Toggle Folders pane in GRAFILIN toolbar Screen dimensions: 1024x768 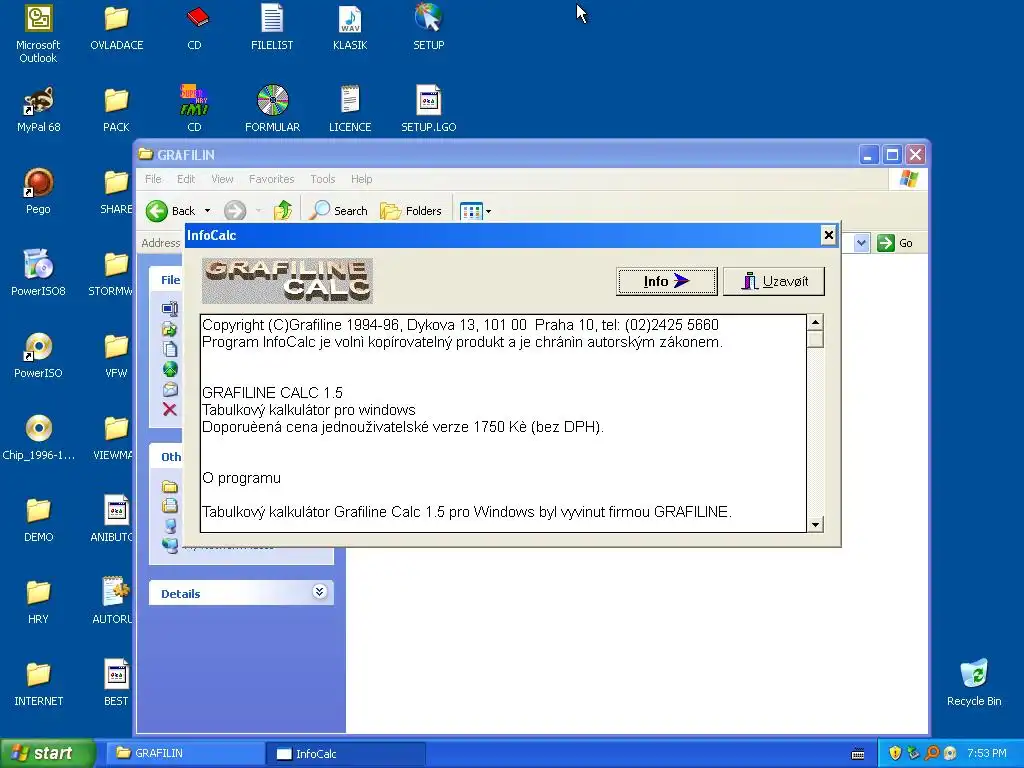coord(411,211)
